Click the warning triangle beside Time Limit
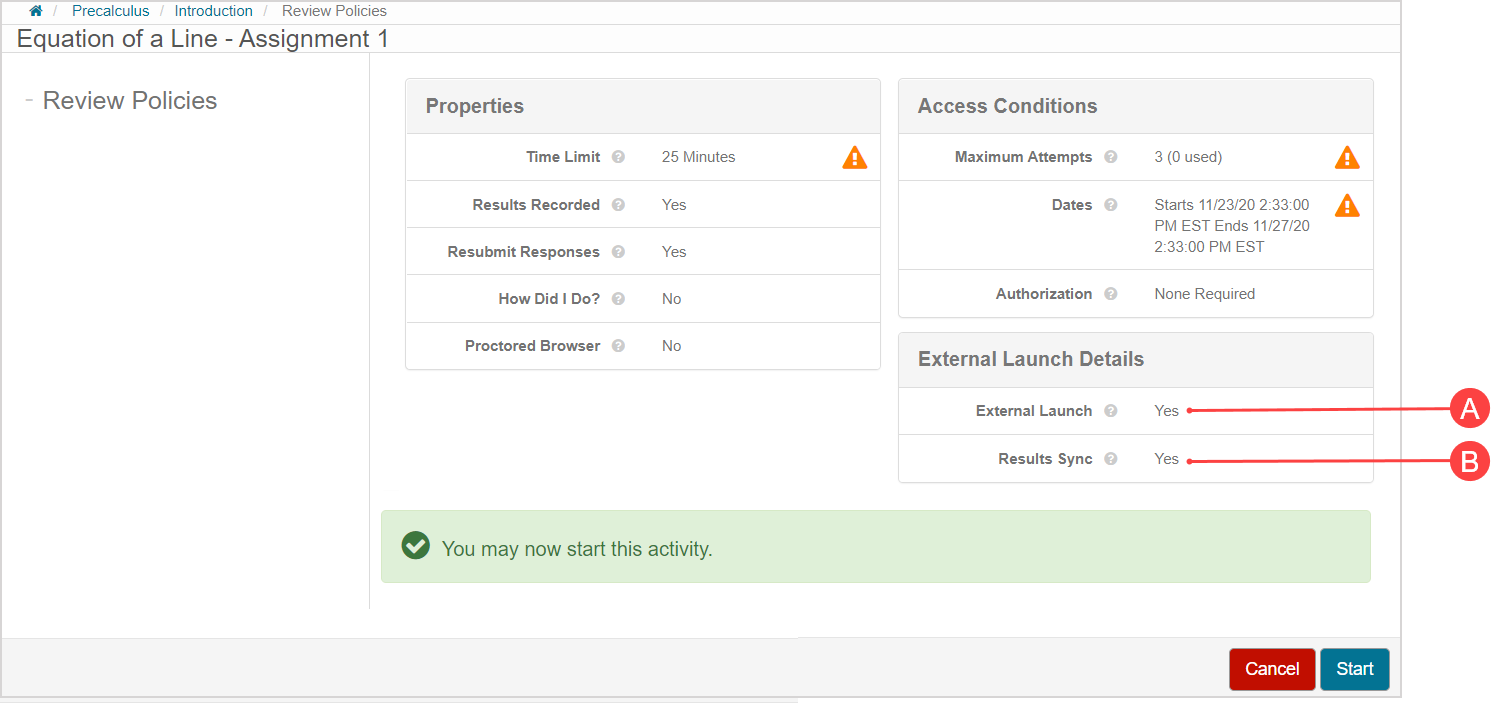This screenshot has width=1491, height=703. coord(854,157)
